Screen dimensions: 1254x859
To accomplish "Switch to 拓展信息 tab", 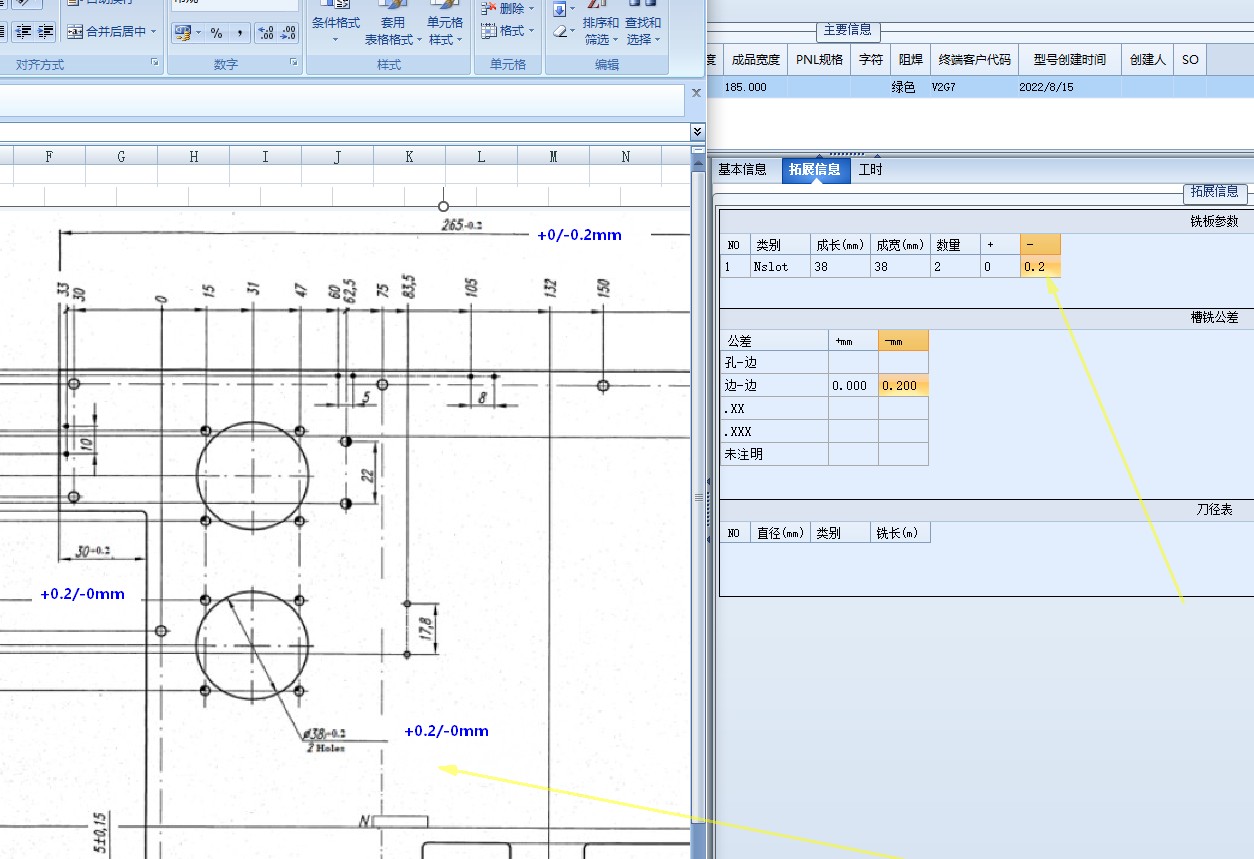I will tap(815, 170).
